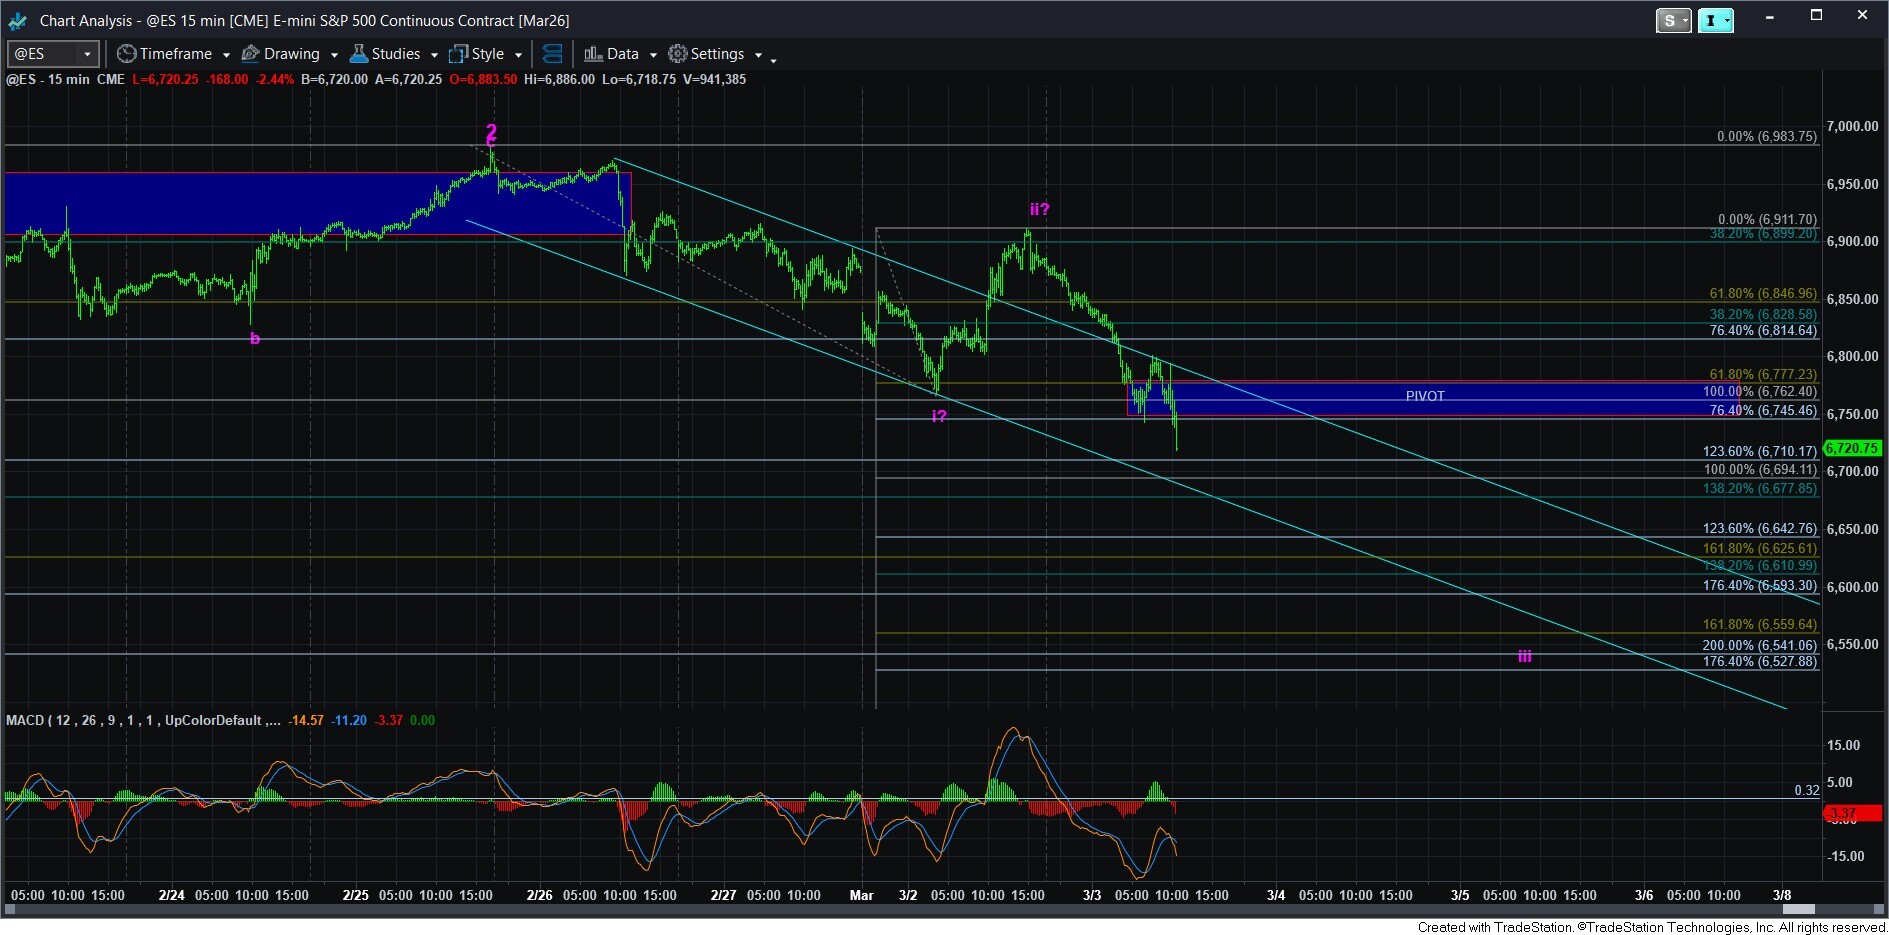Image resolution: width=1889 pixels, height=935 pixels.
Task: Click the Studies flask icon
Action: (x=358, y=54)
